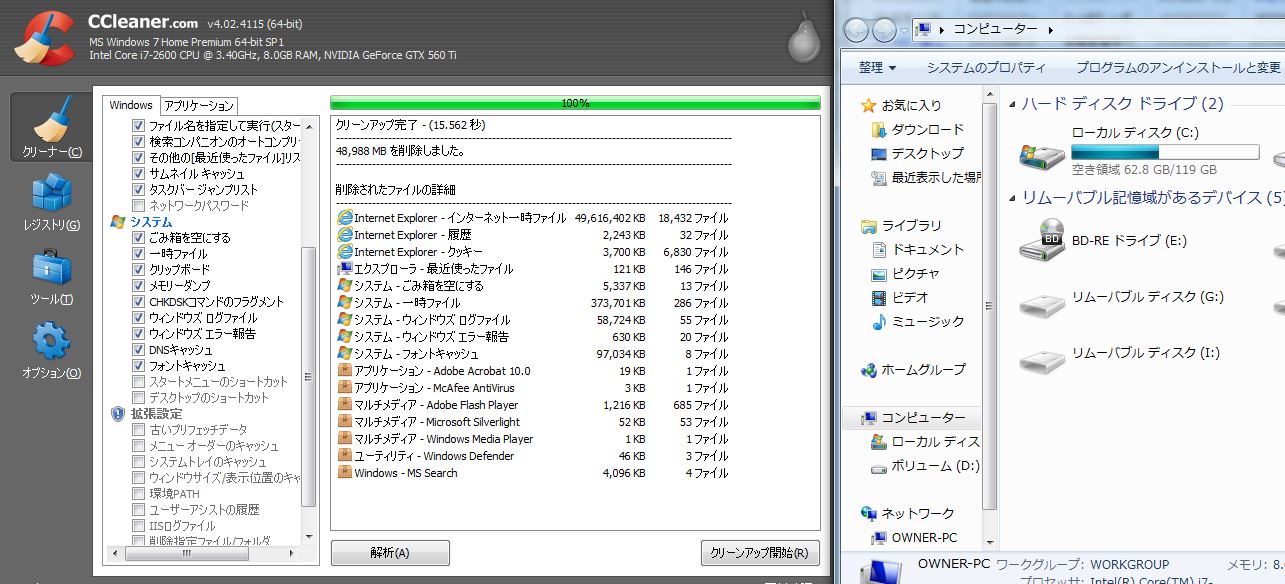Toggle ごみ箱を空にする checkbox
This screenshot has height=584, width=1285.
point(139,237)
